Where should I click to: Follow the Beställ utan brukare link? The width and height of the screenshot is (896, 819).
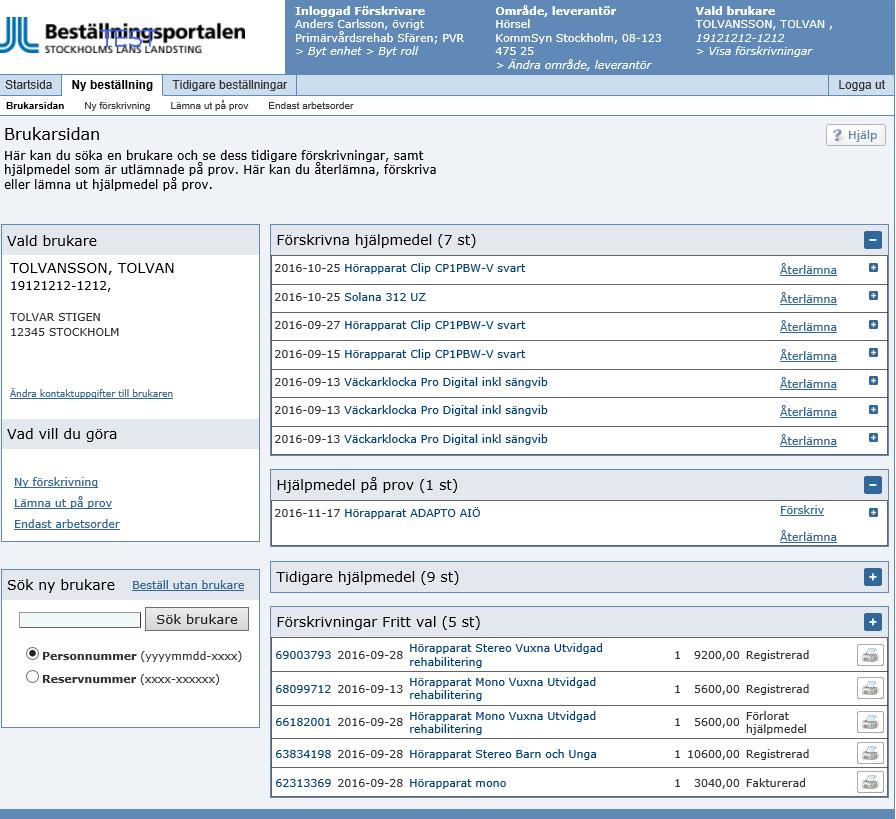[188, 585]
